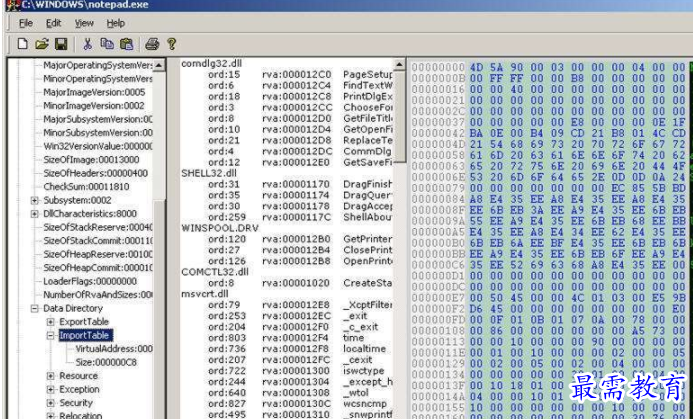This screenshot has height=419, width=693.
Task: Open the File menu
Action: (26, 23)
